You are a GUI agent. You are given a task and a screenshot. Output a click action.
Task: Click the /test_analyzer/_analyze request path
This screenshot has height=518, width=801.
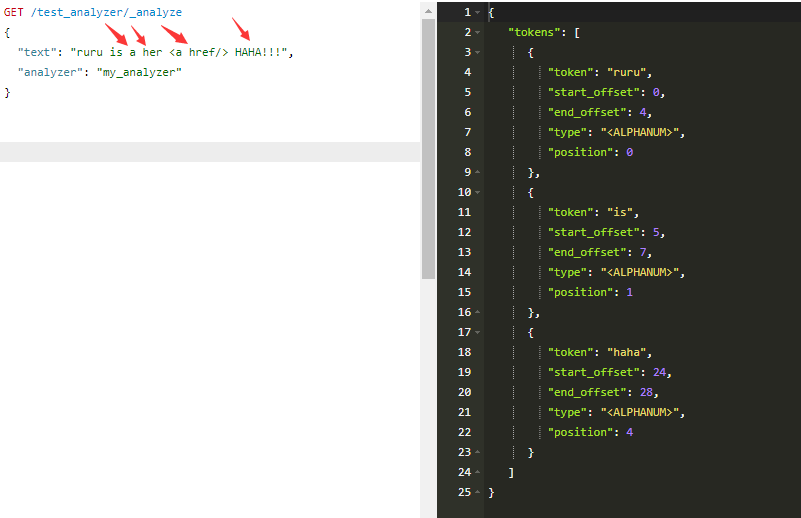(106, 12)
